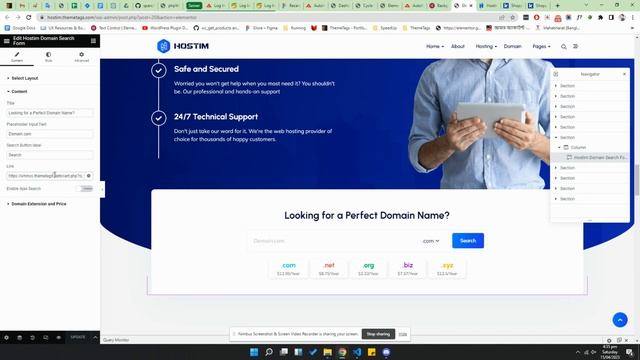
Task: Collapse the Content section
Action: click(19, 91)
